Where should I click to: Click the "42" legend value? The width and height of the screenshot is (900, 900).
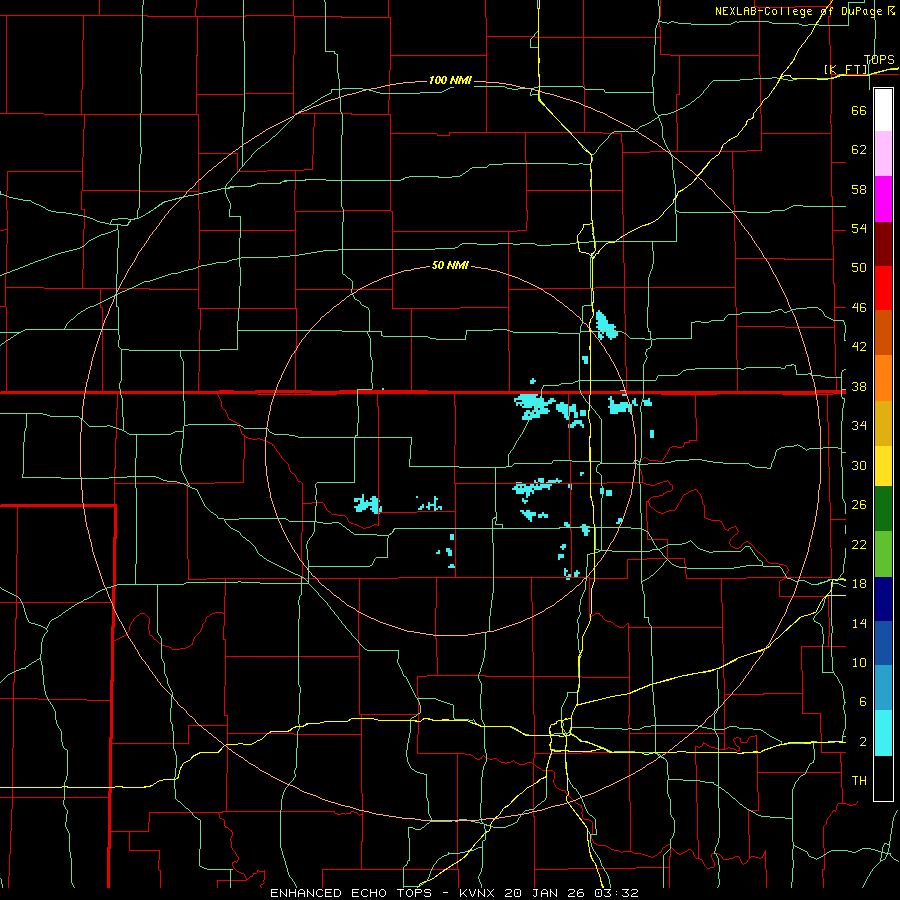859,347
